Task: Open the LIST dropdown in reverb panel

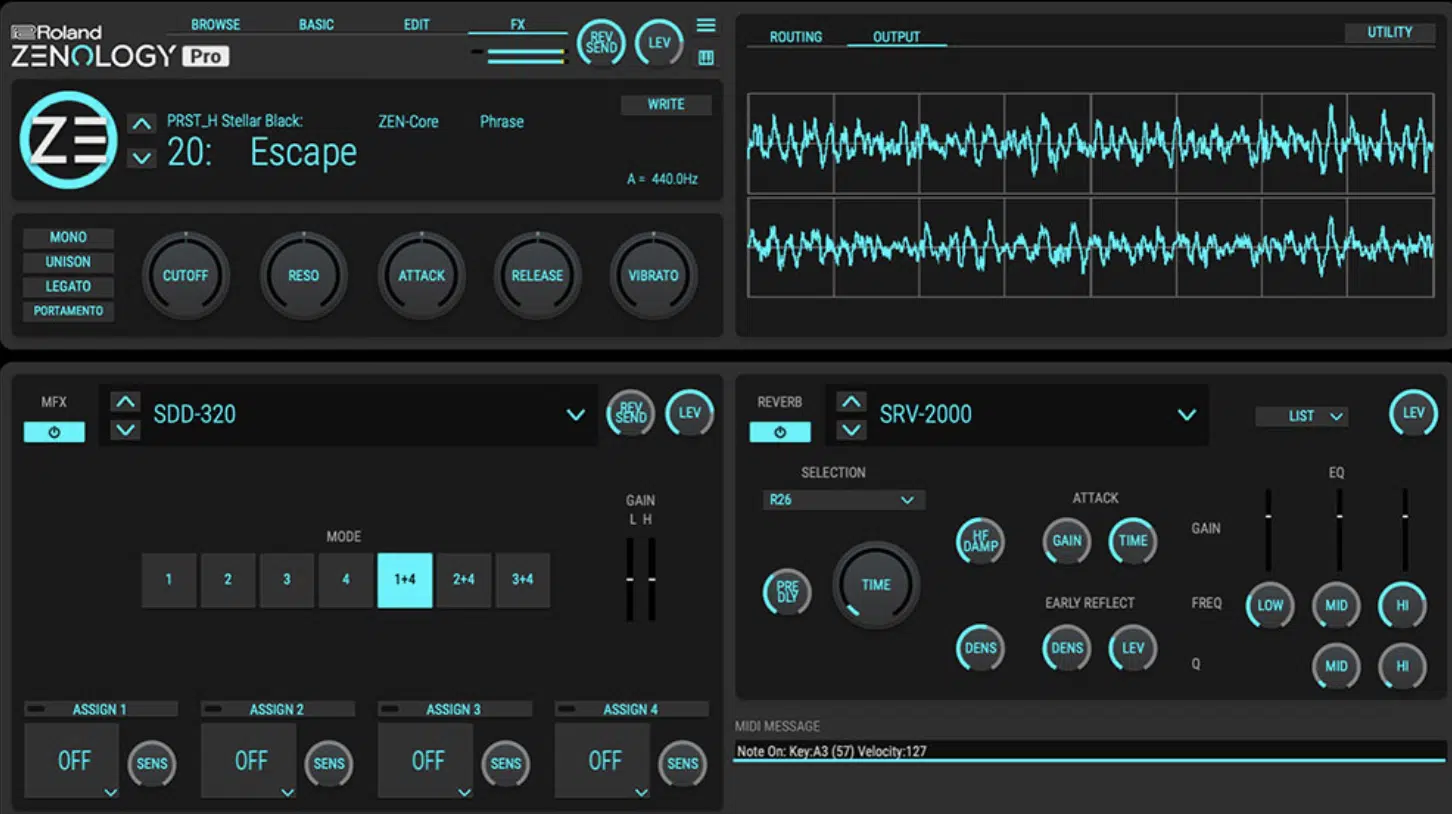Action: coord(1302,416)
